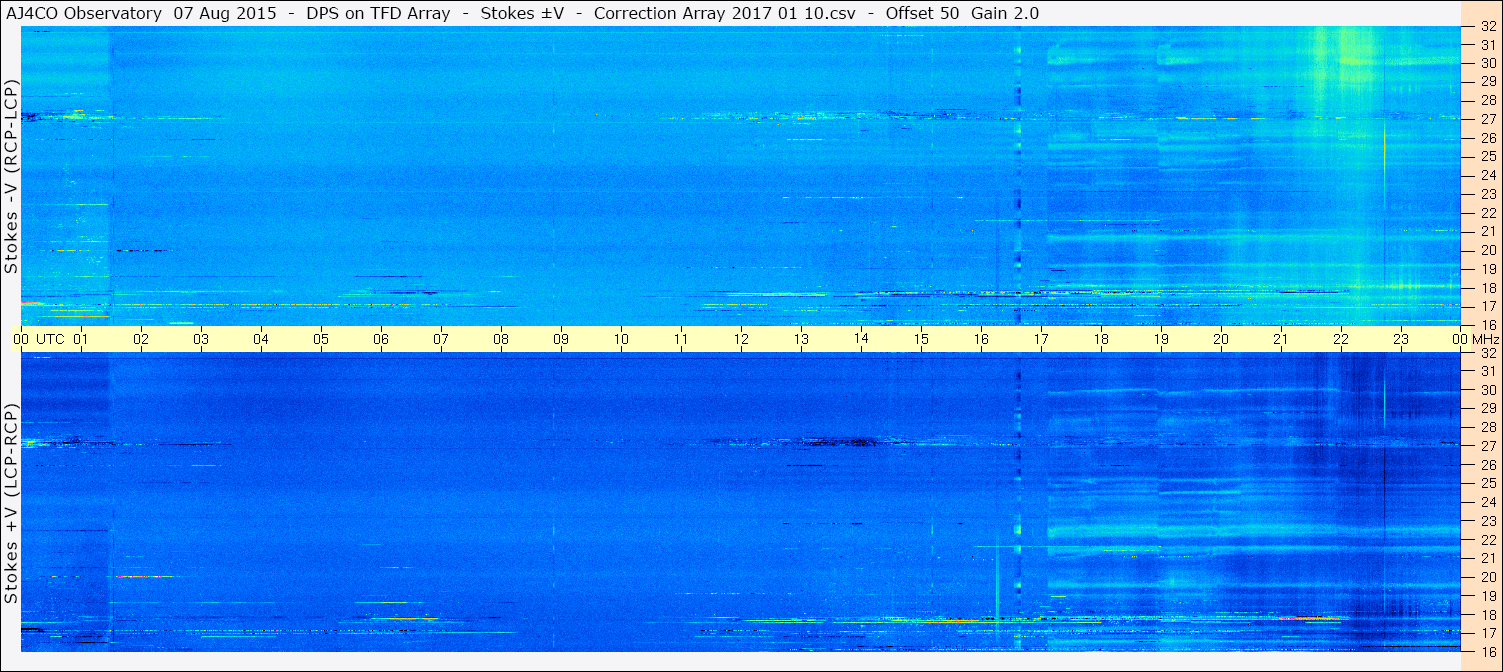Click the MHz unit label
Screen dimensions: 1503x672
1484,339
